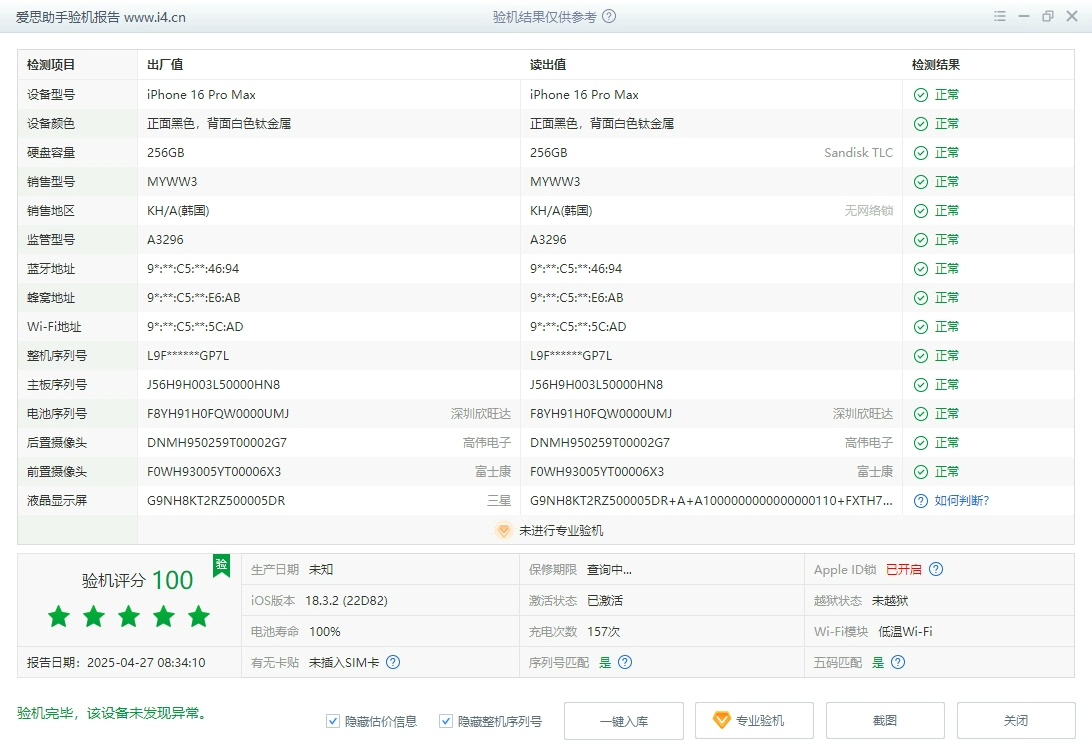Click the green check icon in 电池序列号 row
This screenshot has height=756, width=1092.
click(921, 414)
